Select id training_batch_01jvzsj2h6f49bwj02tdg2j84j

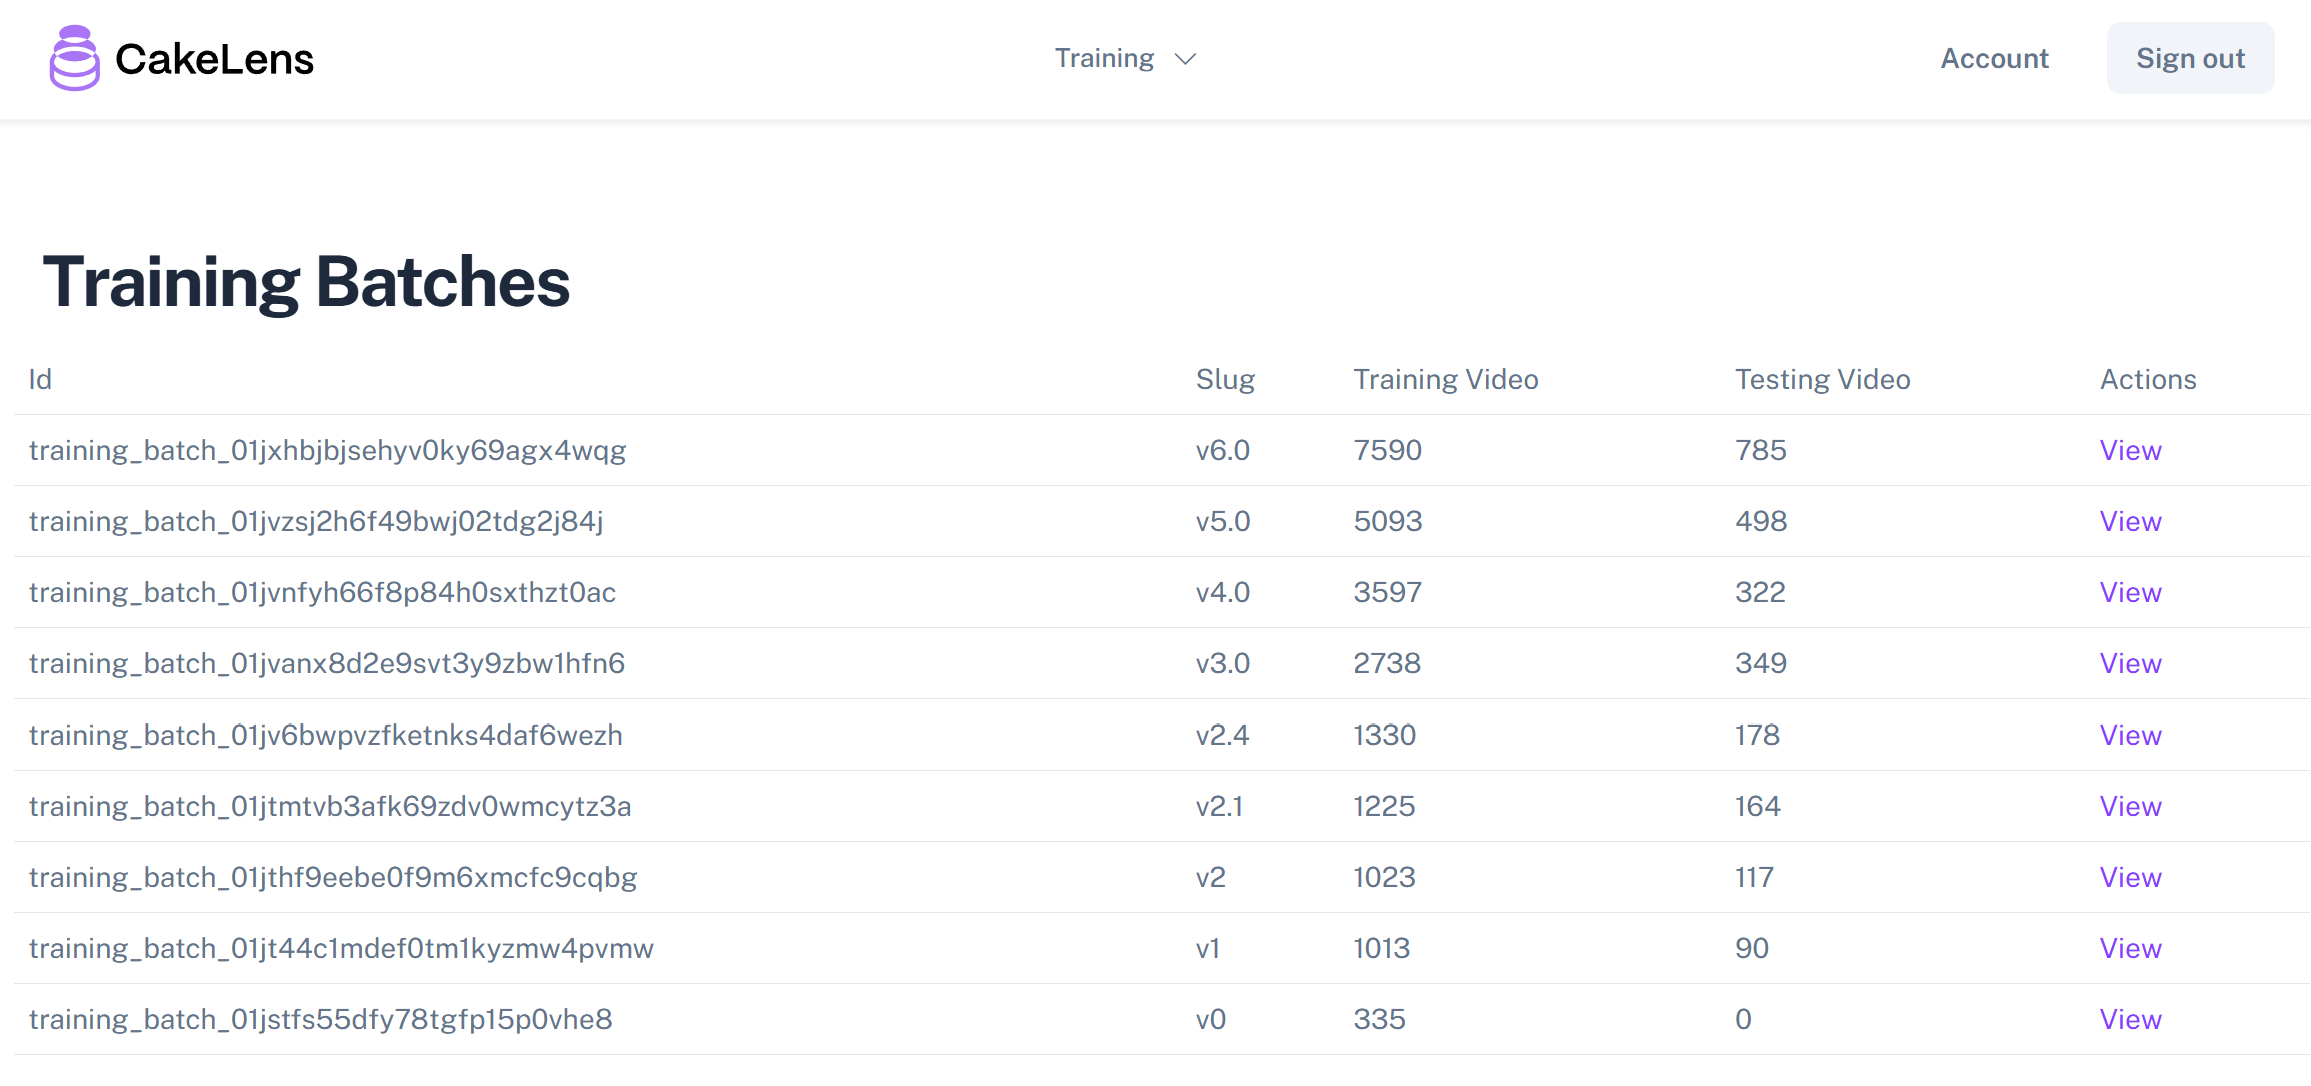point(316,521)
